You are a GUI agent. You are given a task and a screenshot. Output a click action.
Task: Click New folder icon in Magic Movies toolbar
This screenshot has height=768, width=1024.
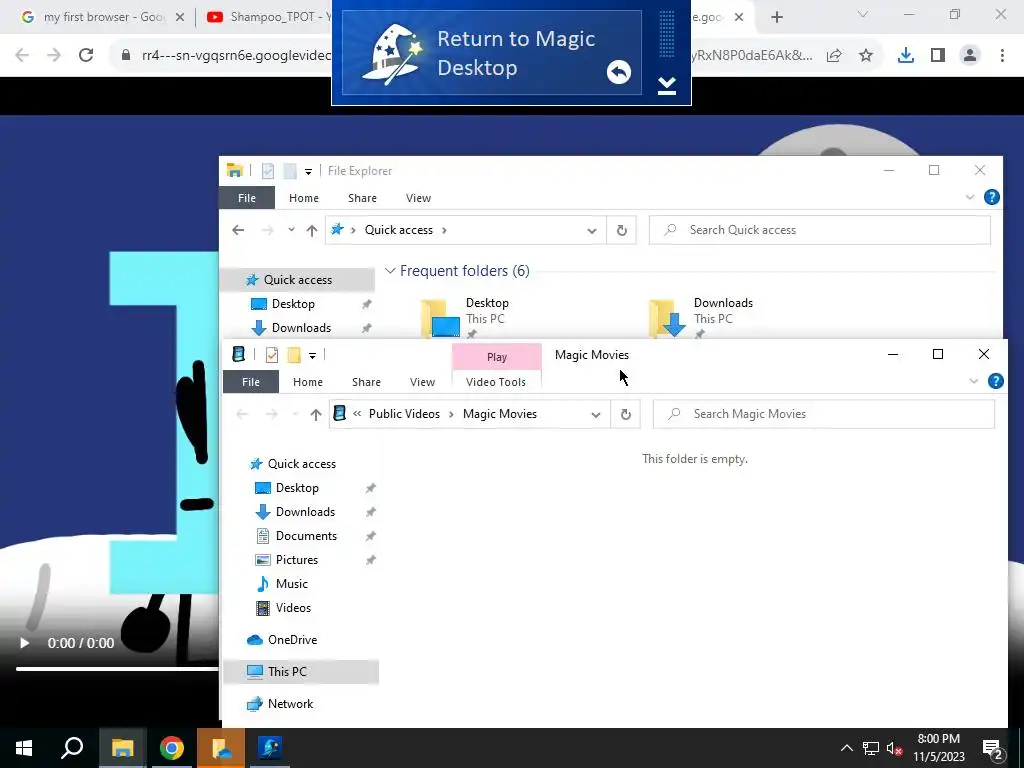pyautogui.click(x=294, y=355)
